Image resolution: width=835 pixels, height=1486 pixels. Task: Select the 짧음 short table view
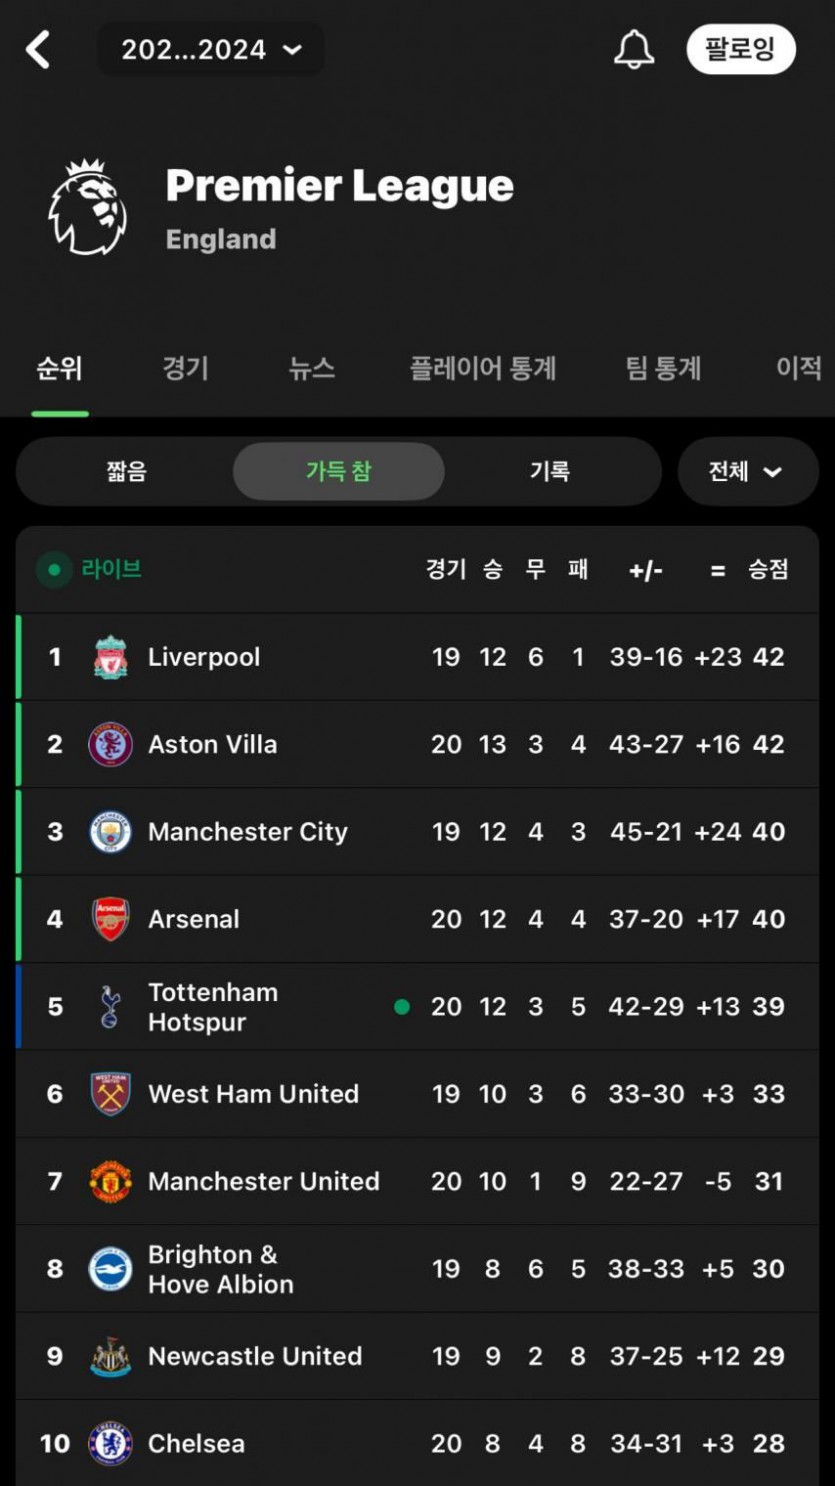(x=126, y=471)
